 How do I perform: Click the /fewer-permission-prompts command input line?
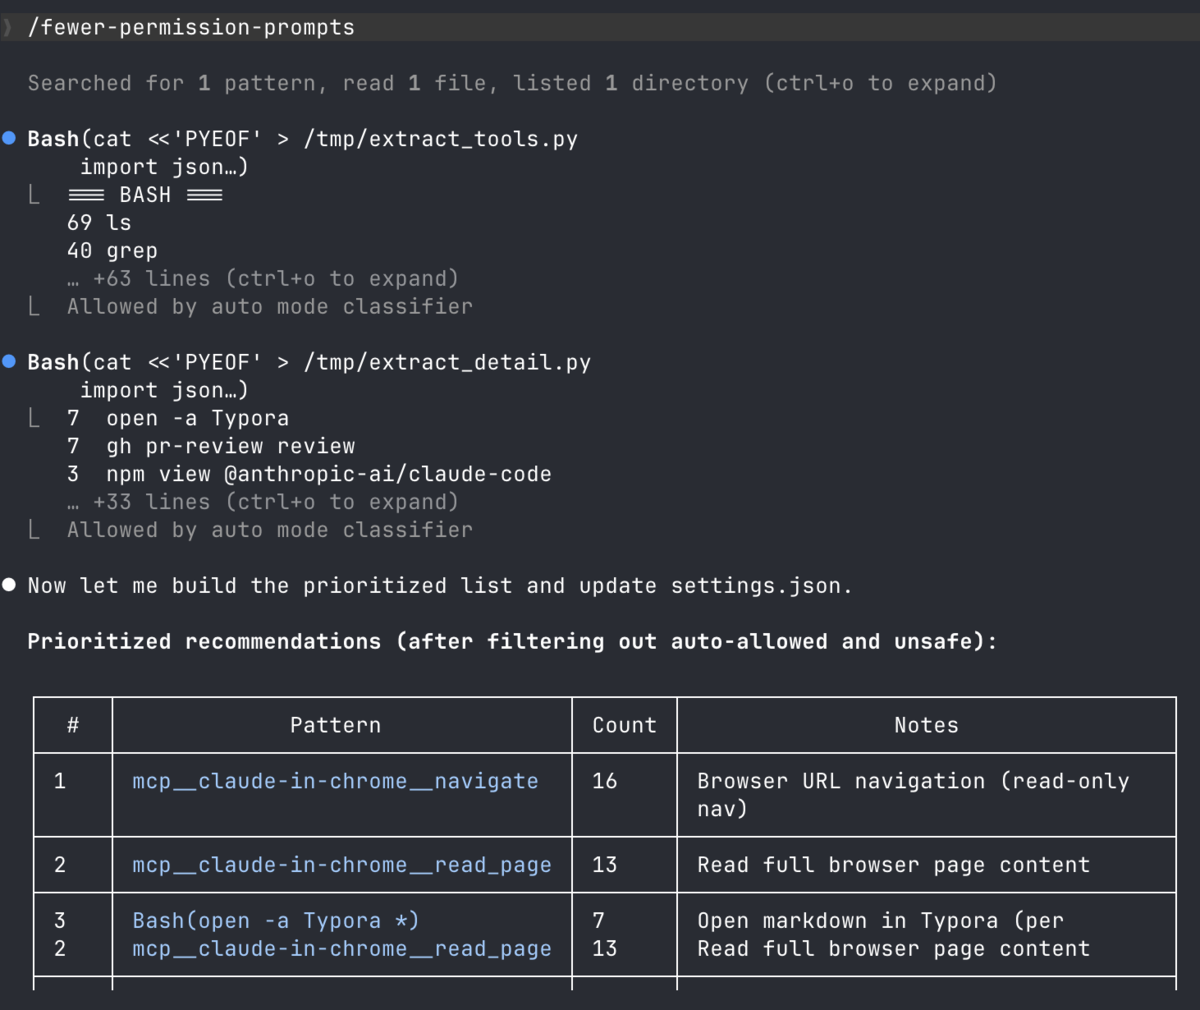[600, 27]
